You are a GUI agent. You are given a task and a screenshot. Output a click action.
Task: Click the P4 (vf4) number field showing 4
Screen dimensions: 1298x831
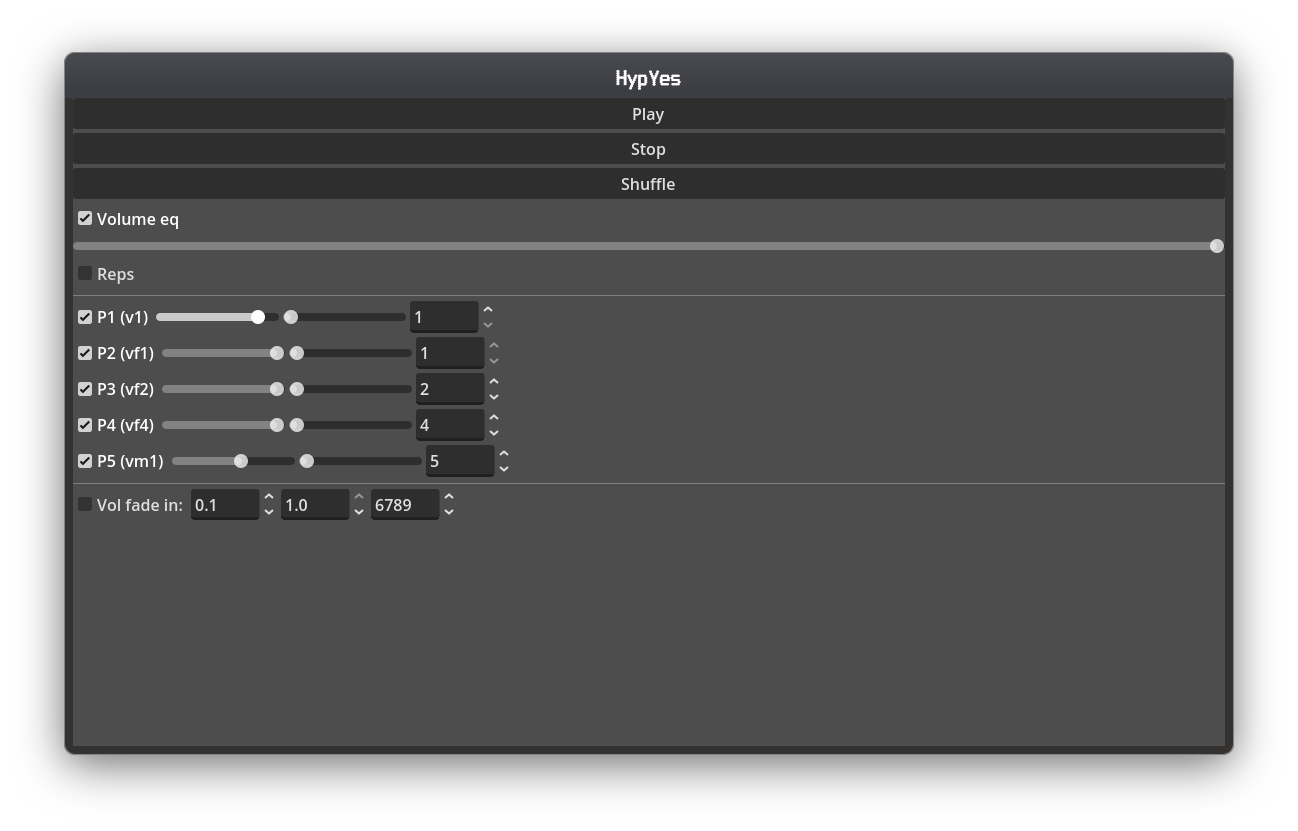[x=450, y=425]
